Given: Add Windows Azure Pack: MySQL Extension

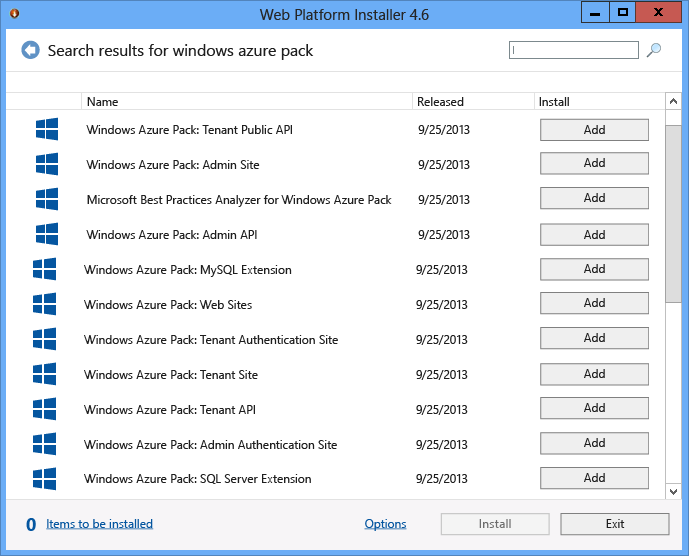Looking at the screenshot, I should 594,269.
